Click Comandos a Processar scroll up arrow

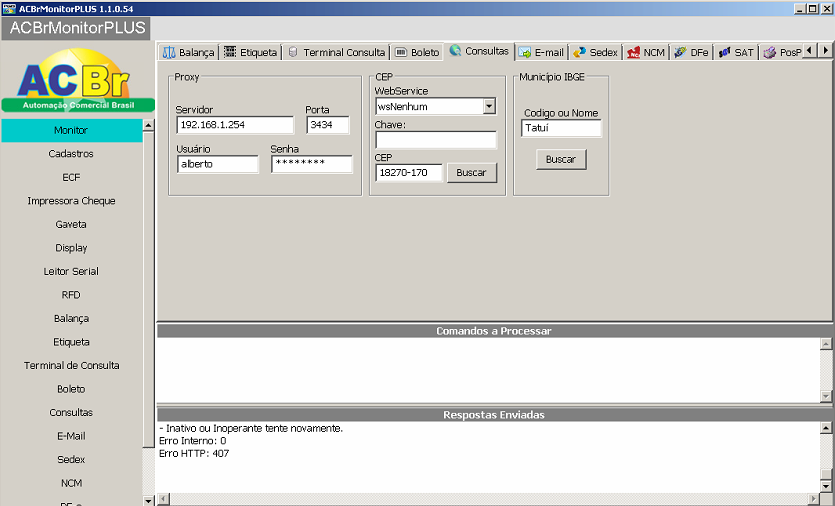point(826,344)
